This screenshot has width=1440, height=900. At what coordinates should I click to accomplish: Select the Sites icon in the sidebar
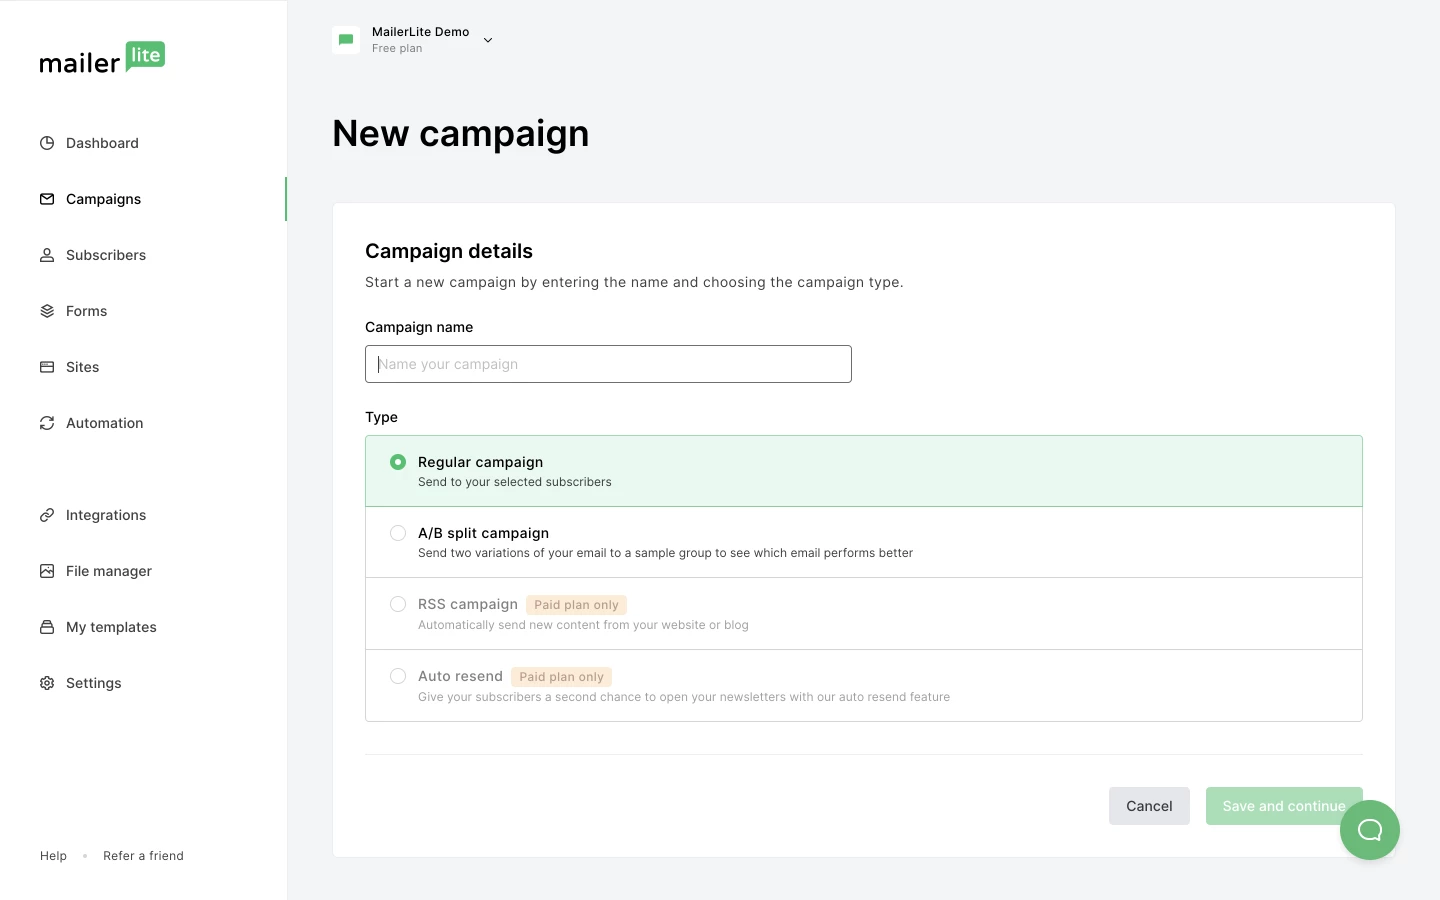pos(47,367)
